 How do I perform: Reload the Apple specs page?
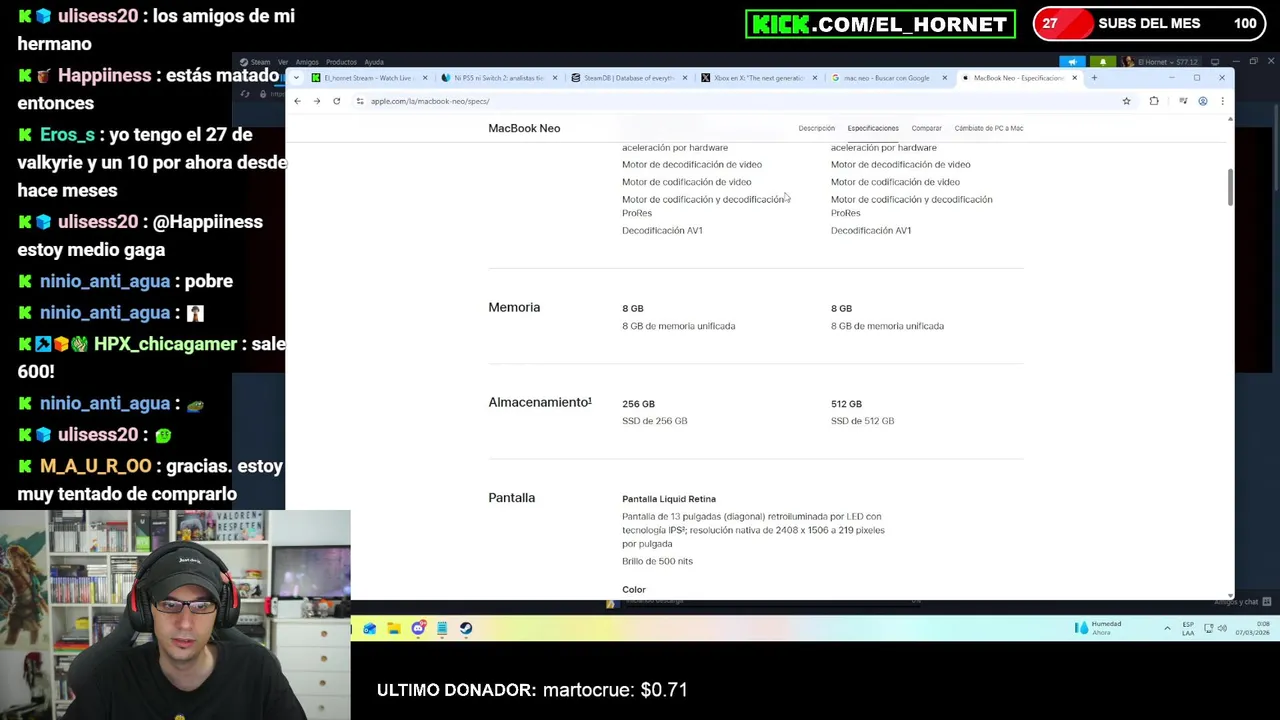point(337,101)
